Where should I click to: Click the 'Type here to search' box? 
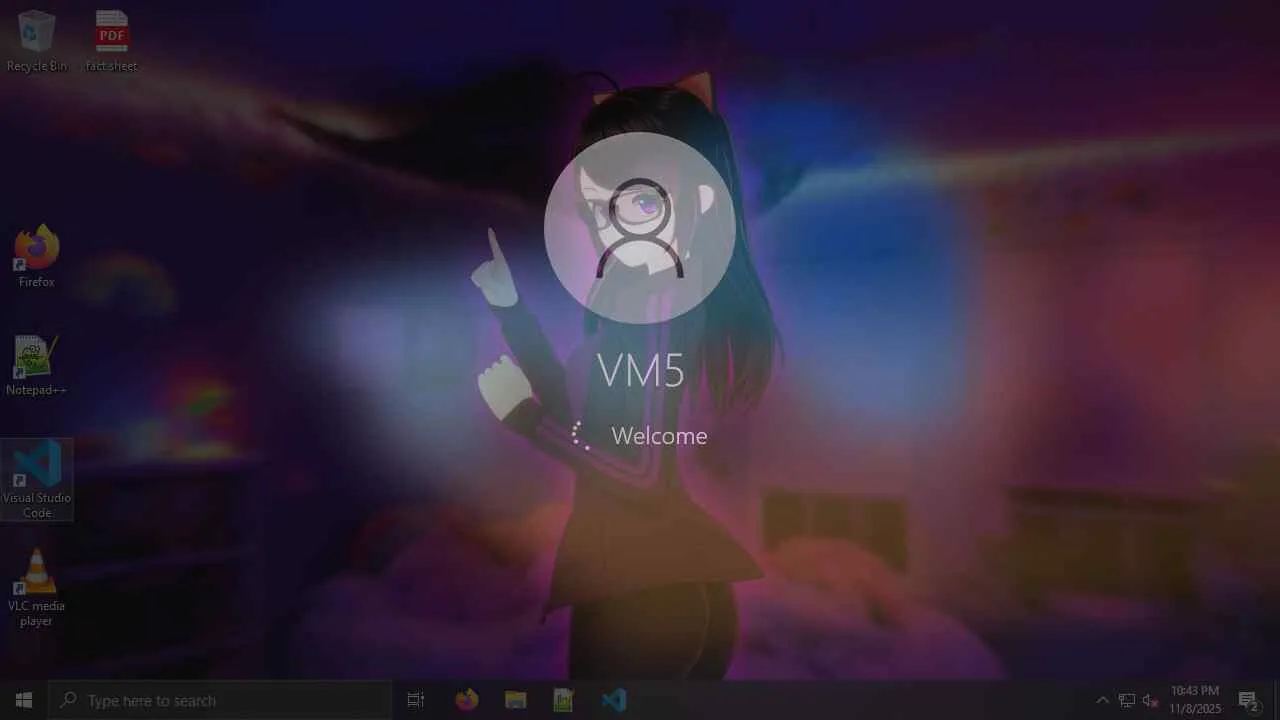click(x=220, y=700)
